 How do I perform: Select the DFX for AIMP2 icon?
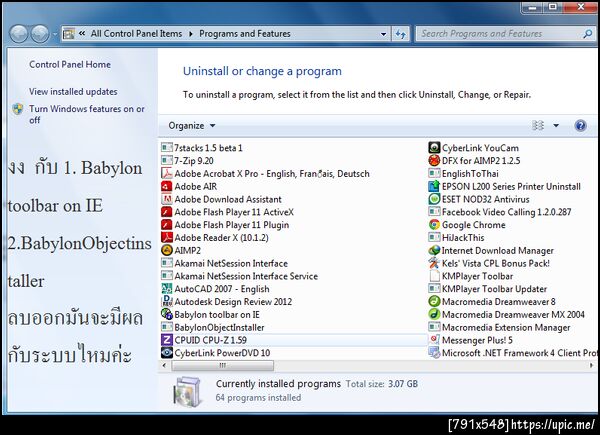click(x=434, y=161)
